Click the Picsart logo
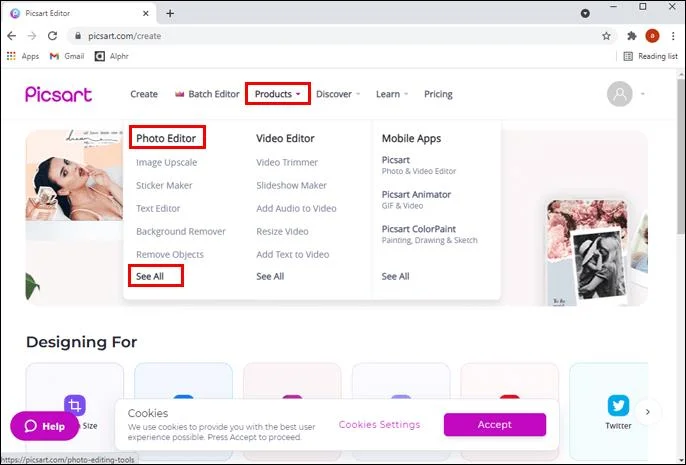Screen dimensions: 686x465 (x=59, y=94)
